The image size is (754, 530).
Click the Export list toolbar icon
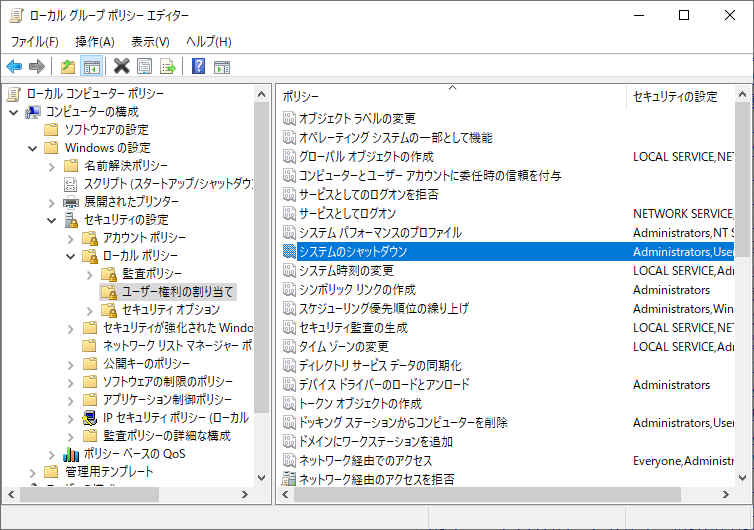pos(167,66)
